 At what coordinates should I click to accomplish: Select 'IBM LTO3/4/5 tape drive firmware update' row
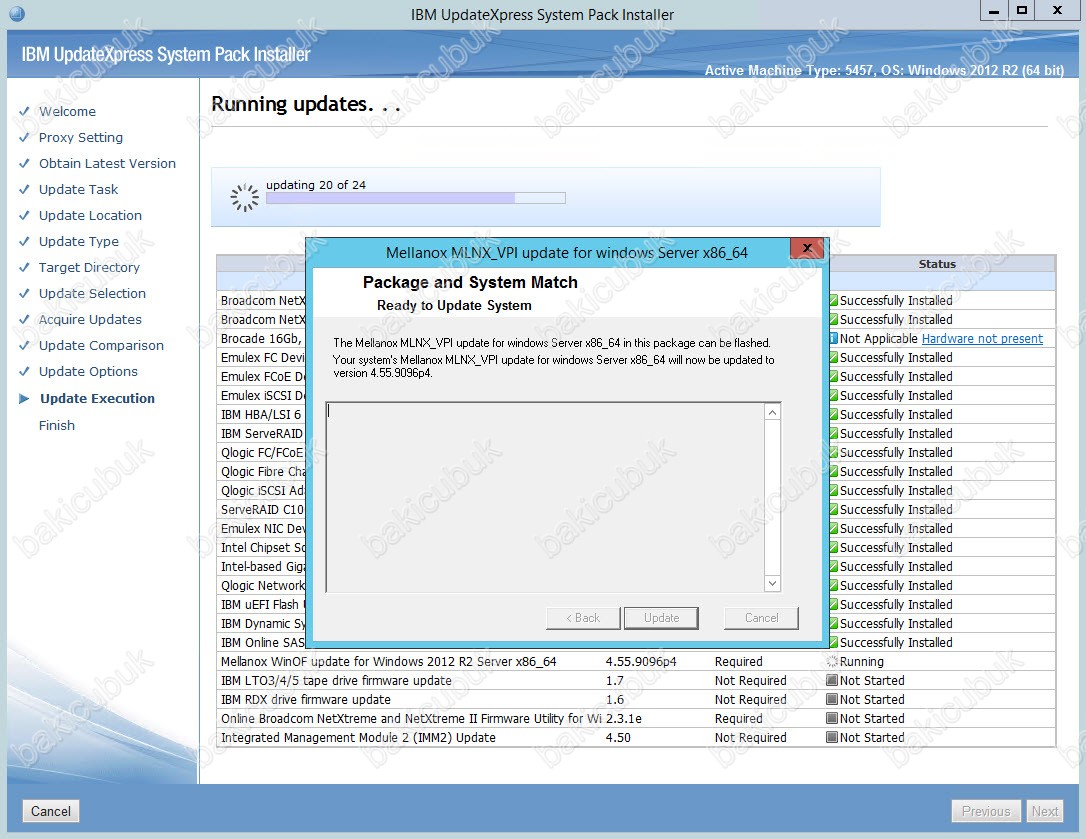(x=636, y=680)
